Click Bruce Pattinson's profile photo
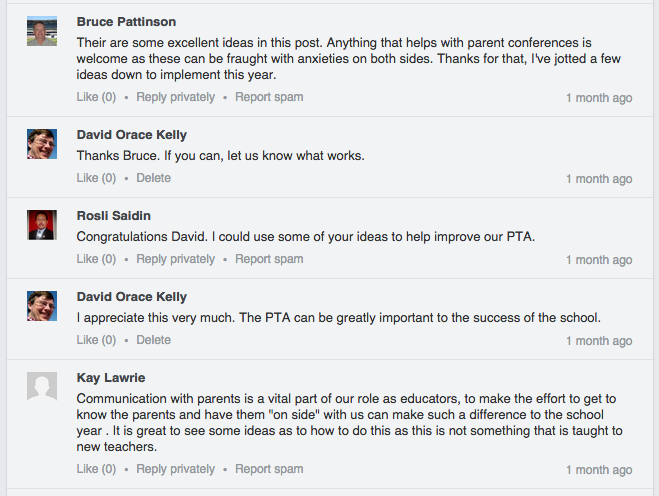659x496 pixels. coord(42,31)
